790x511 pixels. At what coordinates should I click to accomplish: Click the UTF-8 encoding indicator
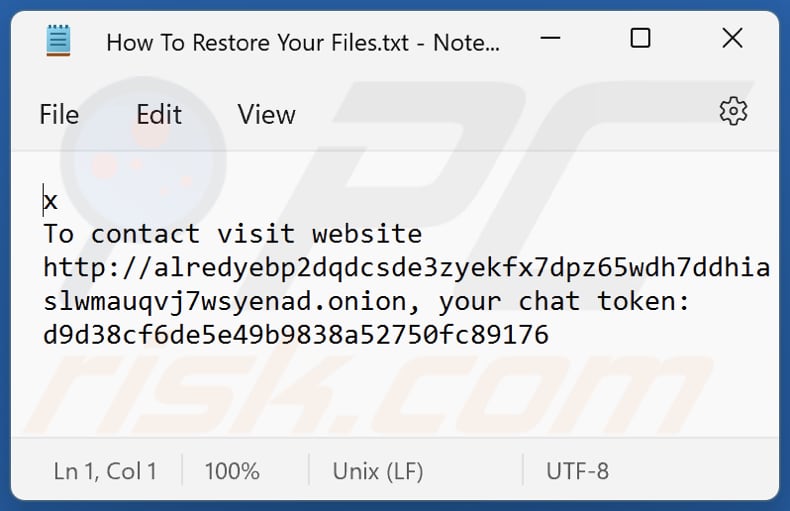(x=577, y=471)
